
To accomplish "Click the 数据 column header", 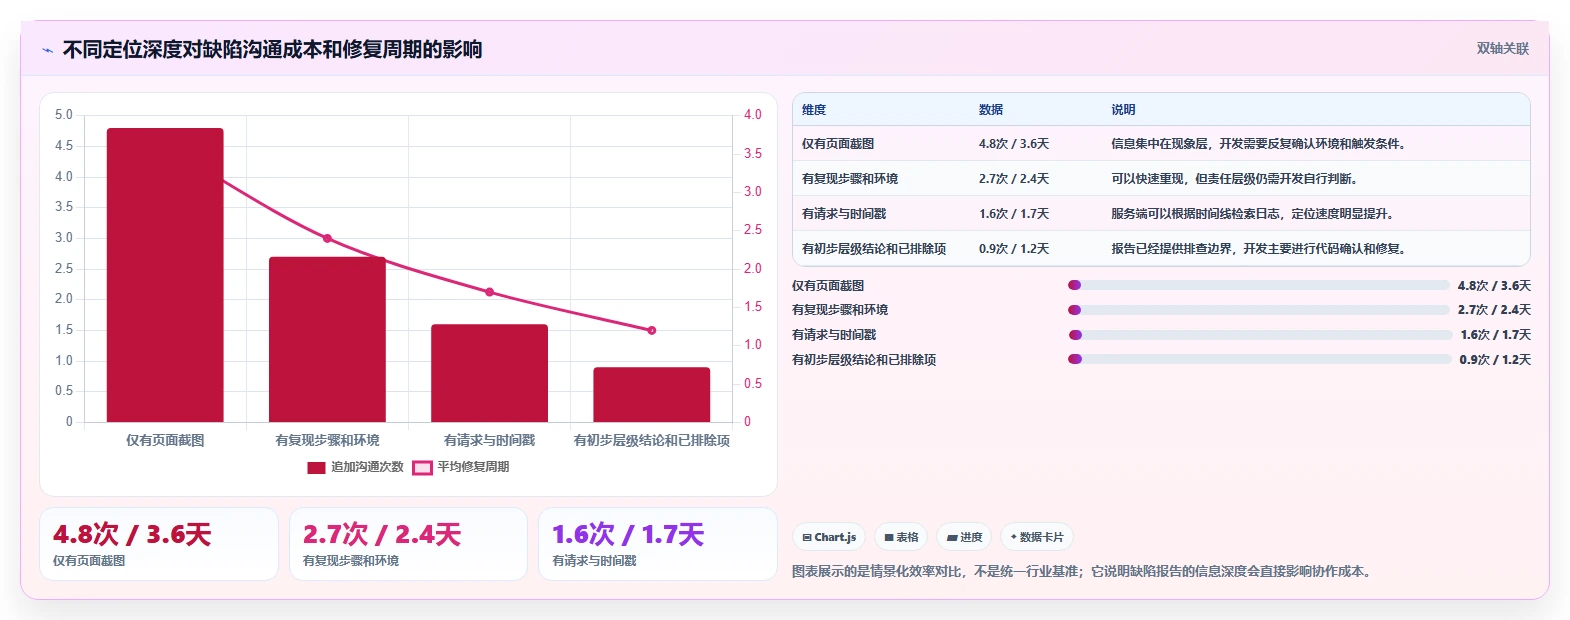I will pos(991,110).
